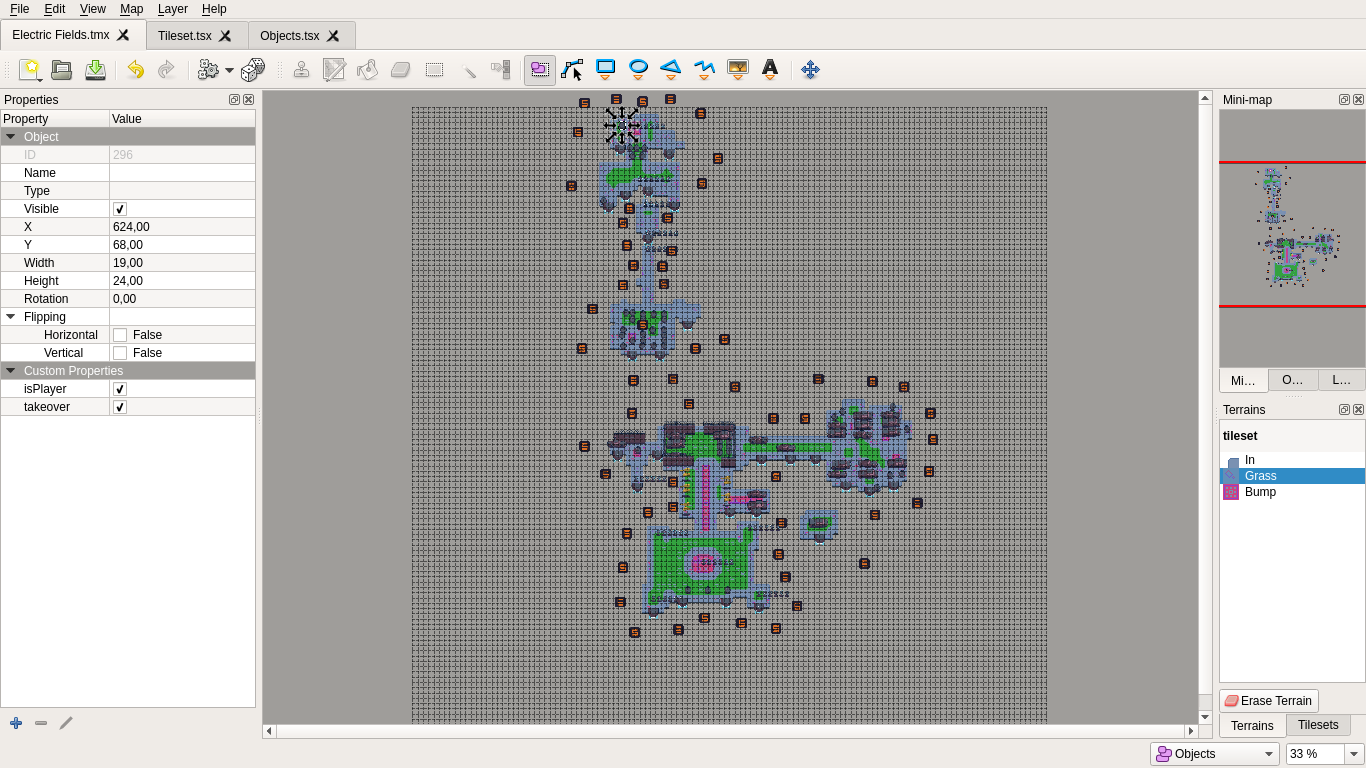Screen dimensions: 1366x768
Task: Open the File menu
Action: (x=19, y=9)
